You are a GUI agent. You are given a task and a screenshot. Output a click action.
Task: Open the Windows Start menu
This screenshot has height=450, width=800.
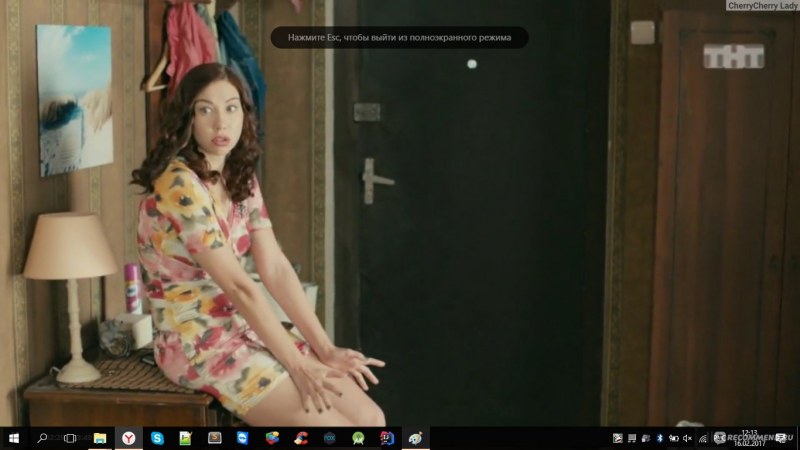(14, 438)
